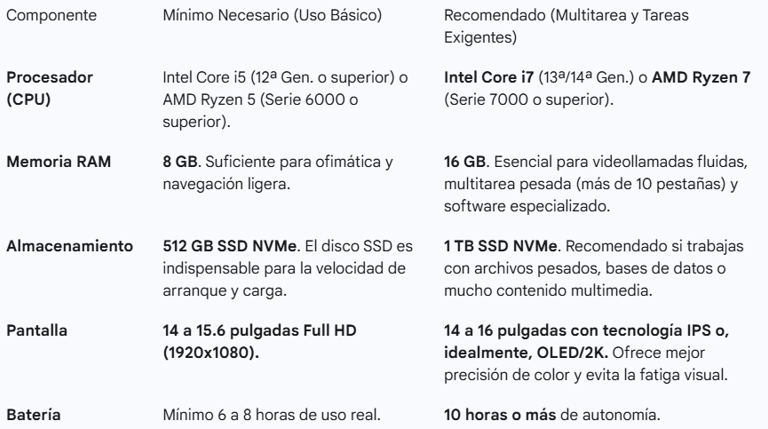Select the 10 horas o más text
Viewport: 768px width, 429px height.
(x=500, y=415)
